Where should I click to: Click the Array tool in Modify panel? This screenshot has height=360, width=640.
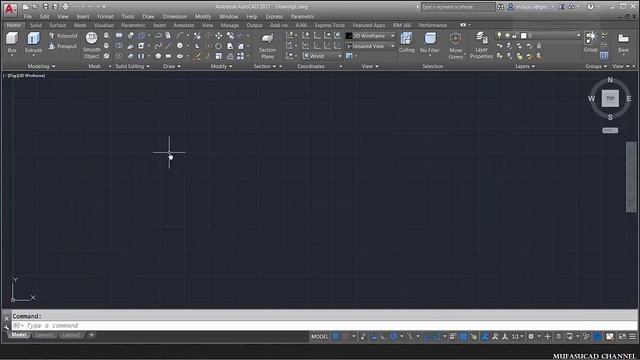coord(240,56)
